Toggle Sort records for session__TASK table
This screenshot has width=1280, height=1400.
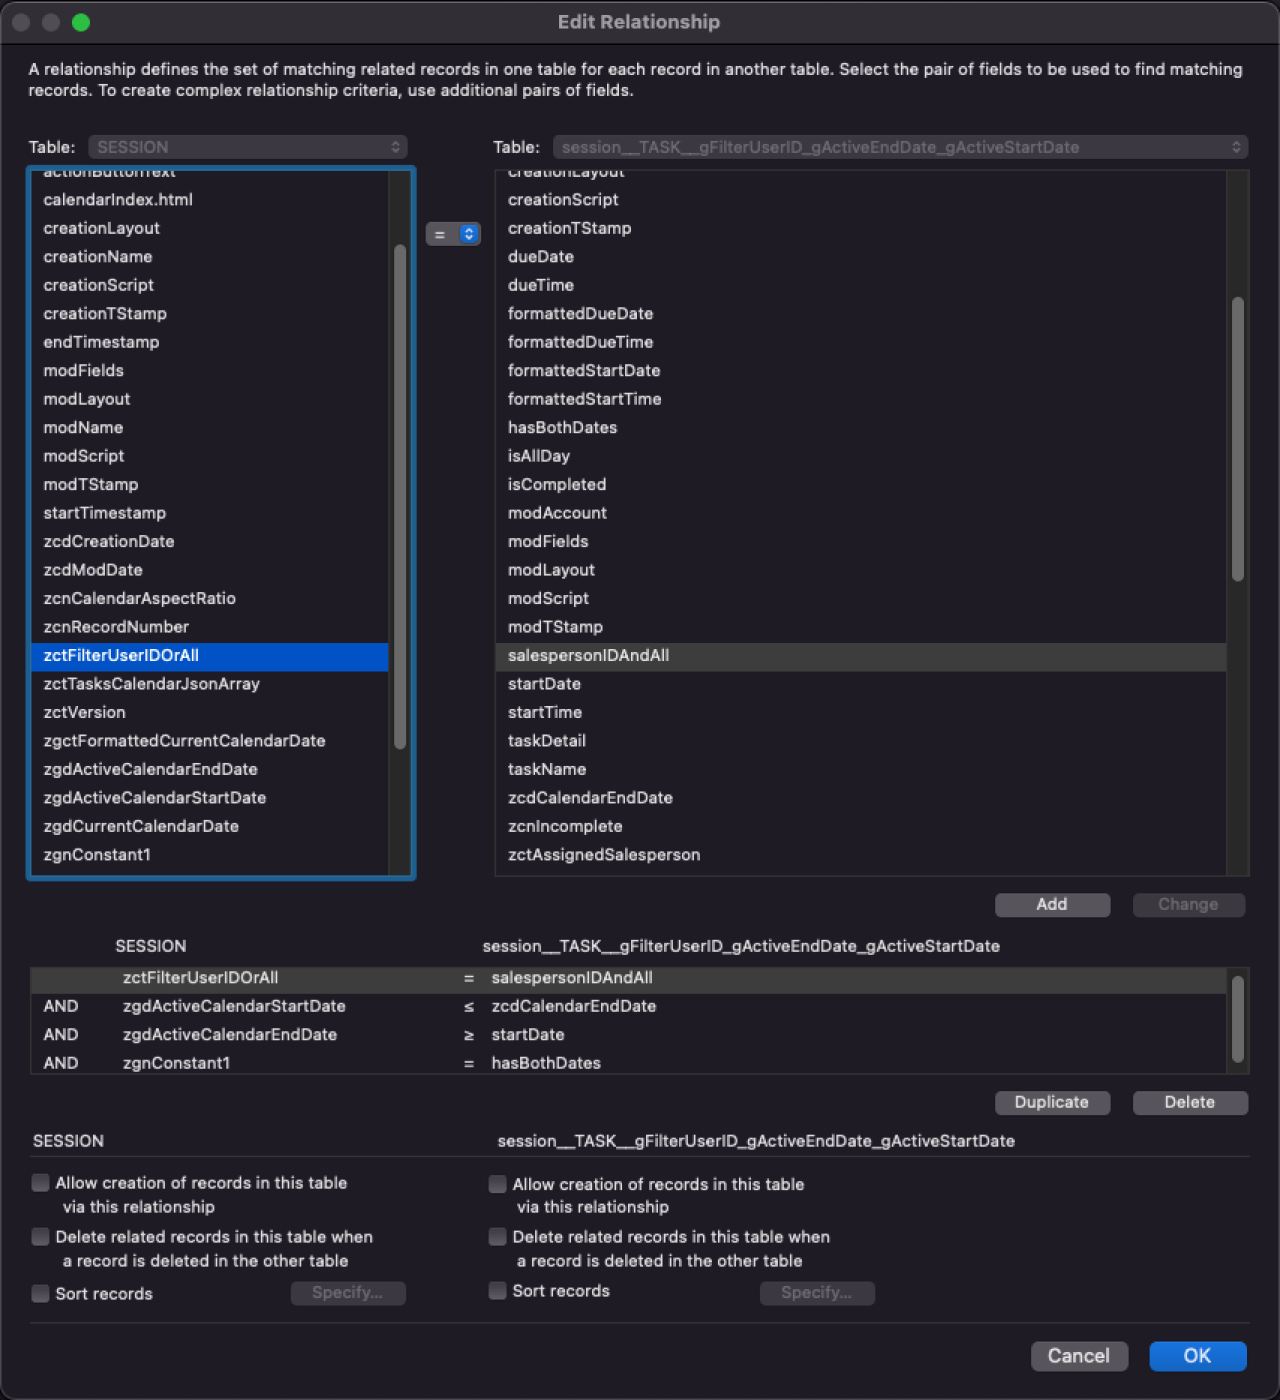click(x=497, y=1291)
